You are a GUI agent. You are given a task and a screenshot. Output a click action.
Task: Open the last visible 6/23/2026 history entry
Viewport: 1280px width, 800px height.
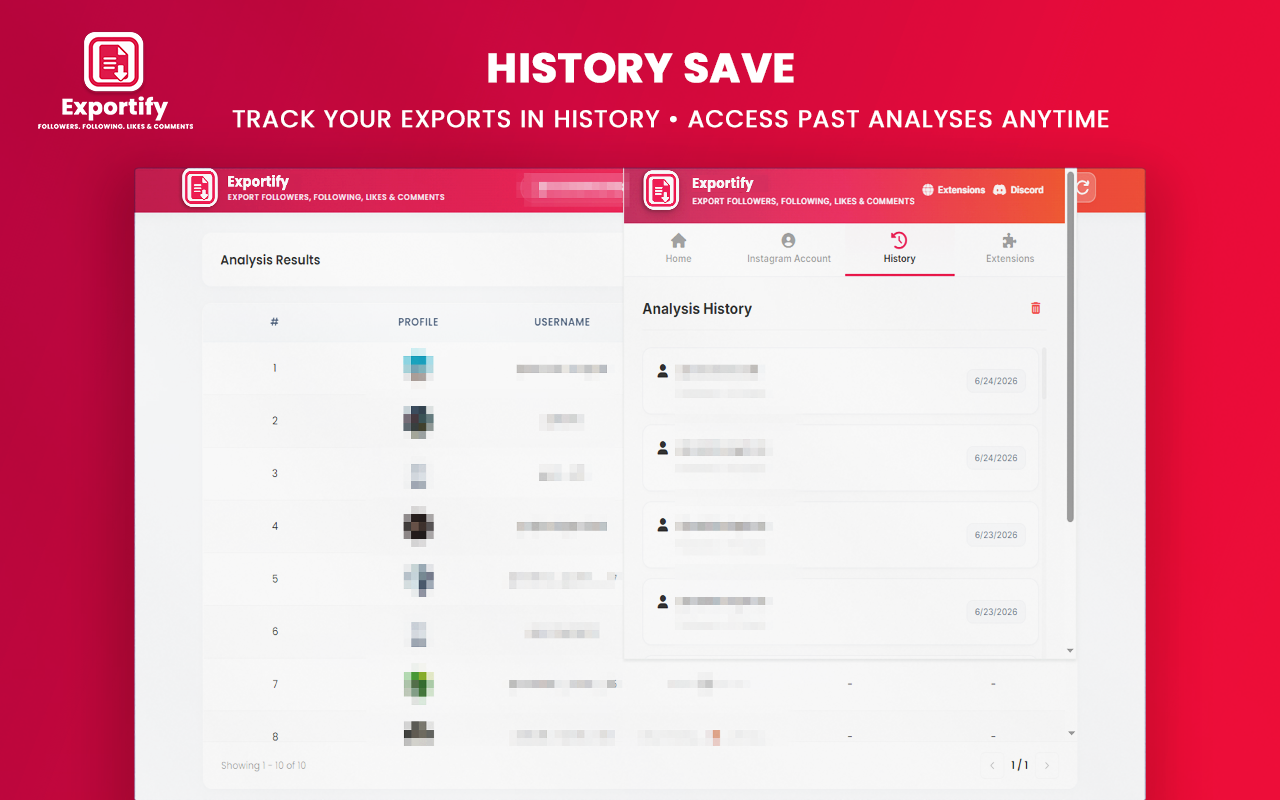pos(840,612)
